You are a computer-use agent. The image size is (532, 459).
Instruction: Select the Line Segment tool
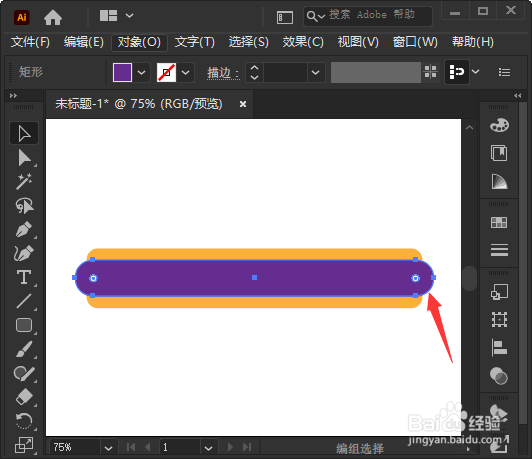click(24, 301)
